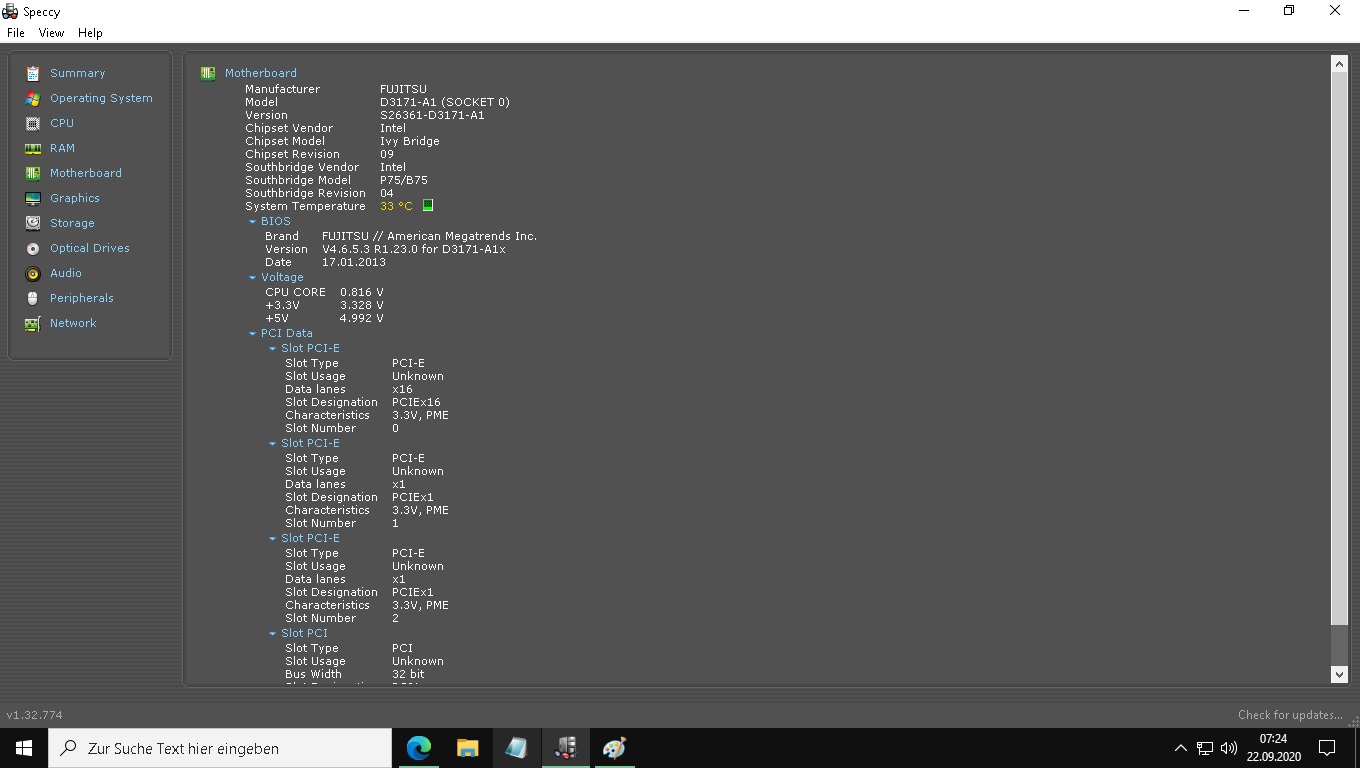Go to the CPU section icon
This screenshot has width=1360, height=768.
(33, 123)
